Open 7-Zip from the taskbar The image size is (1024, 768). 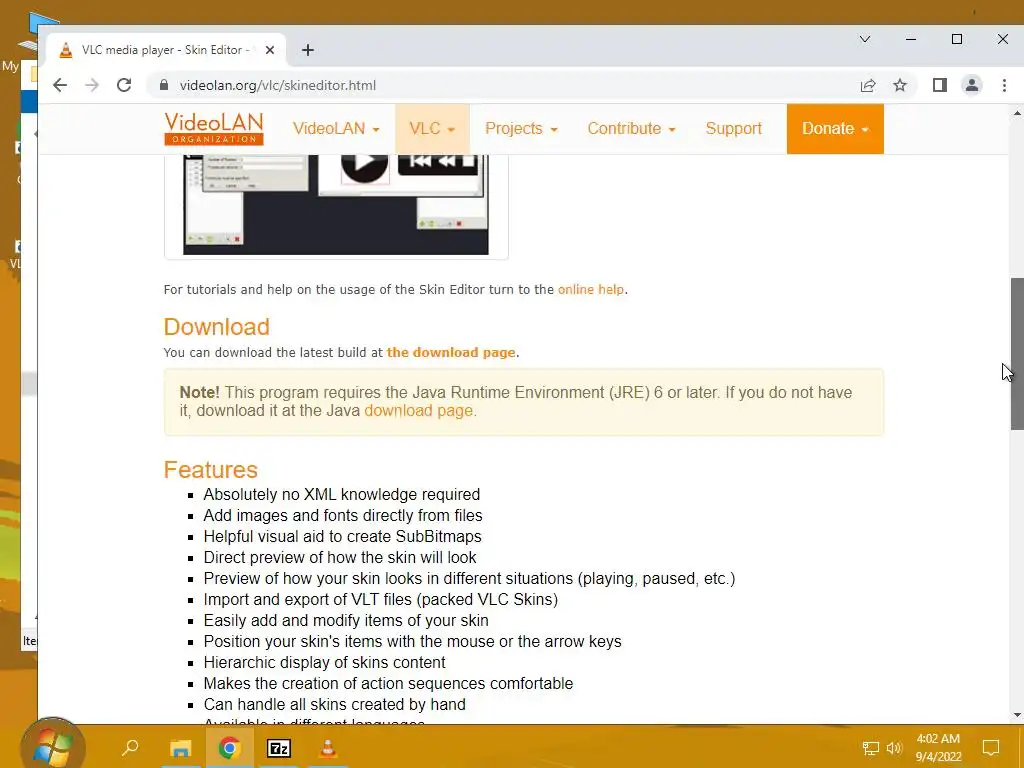[279, 748]
